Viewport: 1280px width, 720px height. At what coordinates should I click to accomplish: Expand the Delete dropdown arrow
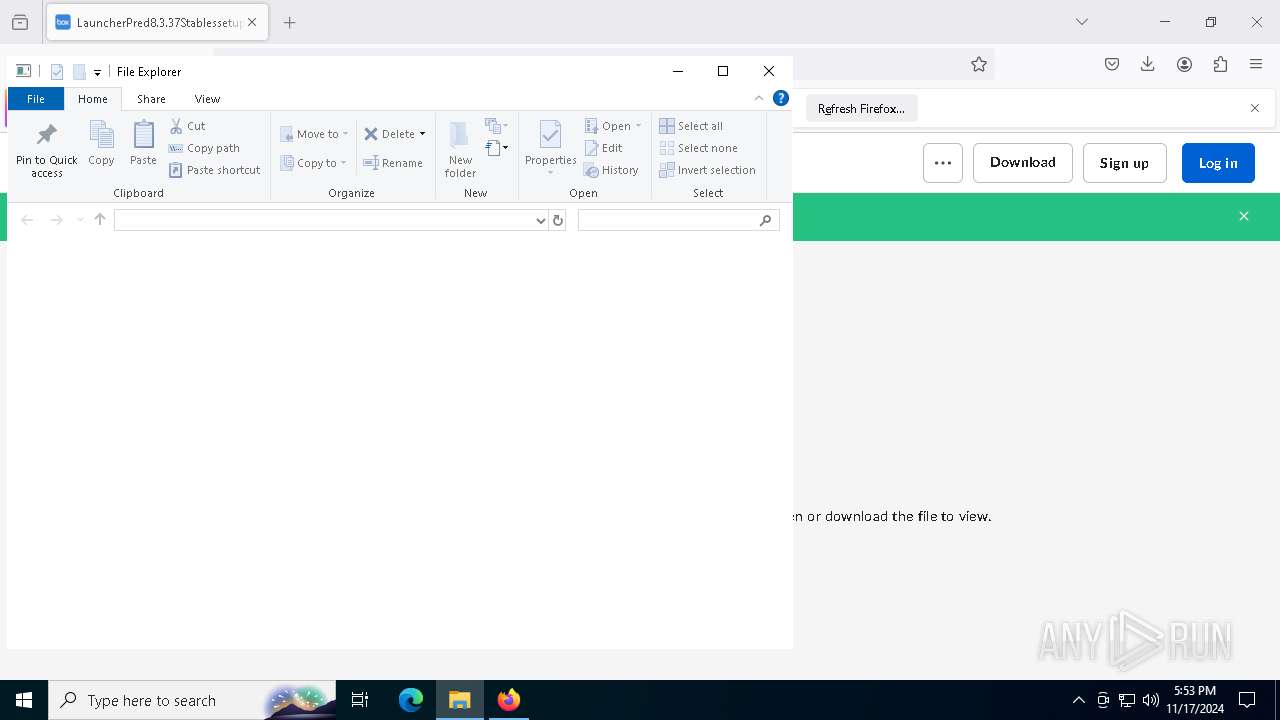pyautogui.click(x=422, y=134)
